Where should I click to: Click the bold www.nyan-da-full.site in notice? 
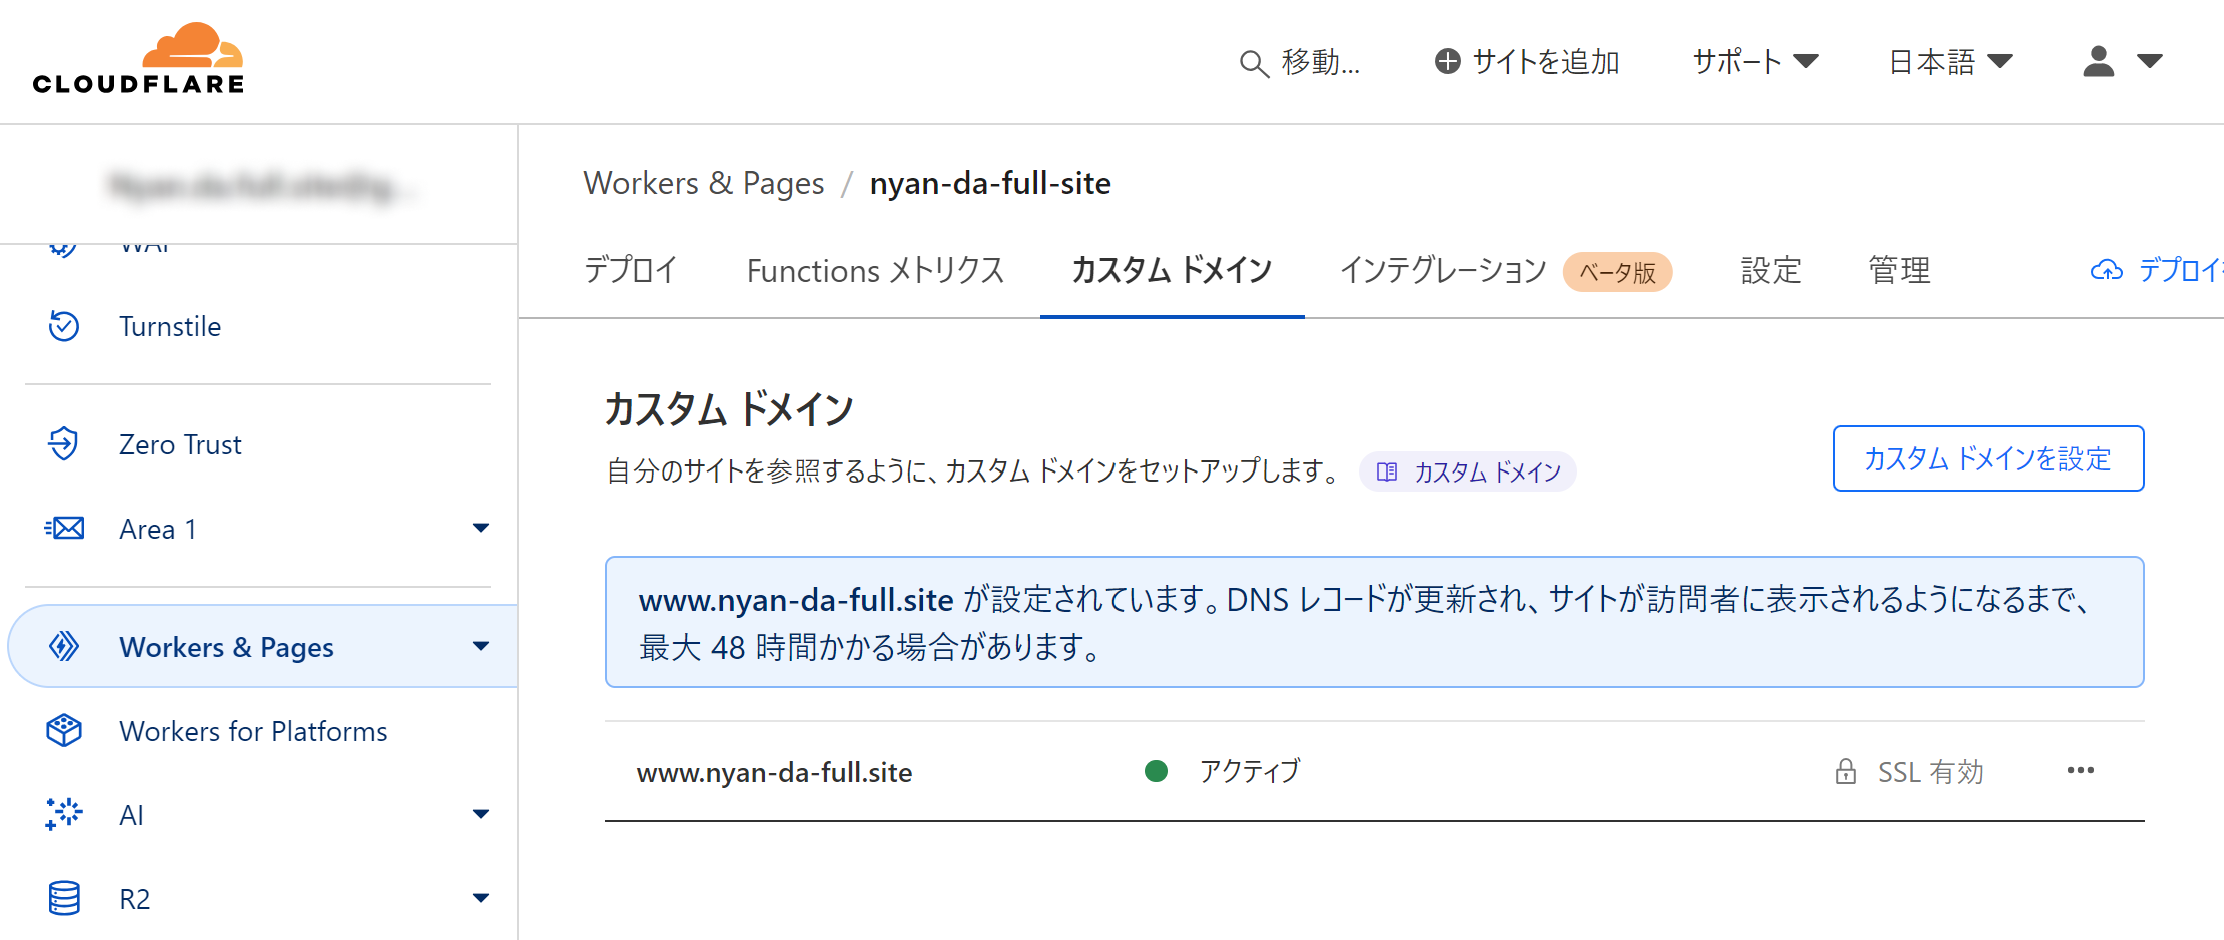click(x=796, y=600)
